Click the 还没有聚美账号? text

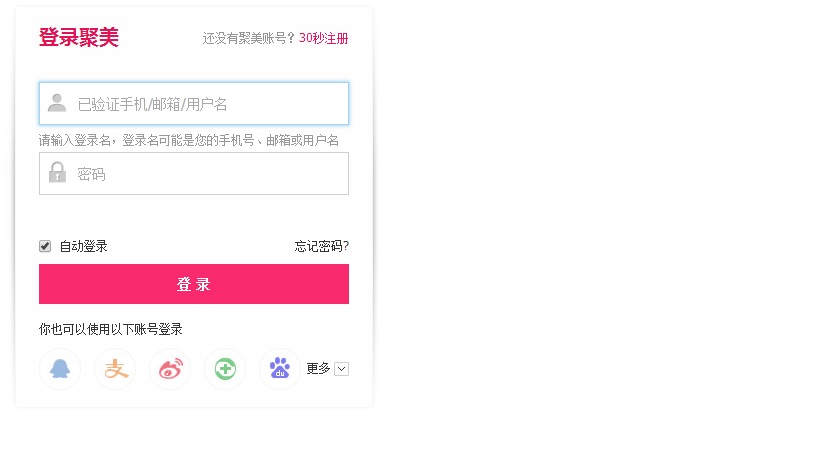point(249,38)
